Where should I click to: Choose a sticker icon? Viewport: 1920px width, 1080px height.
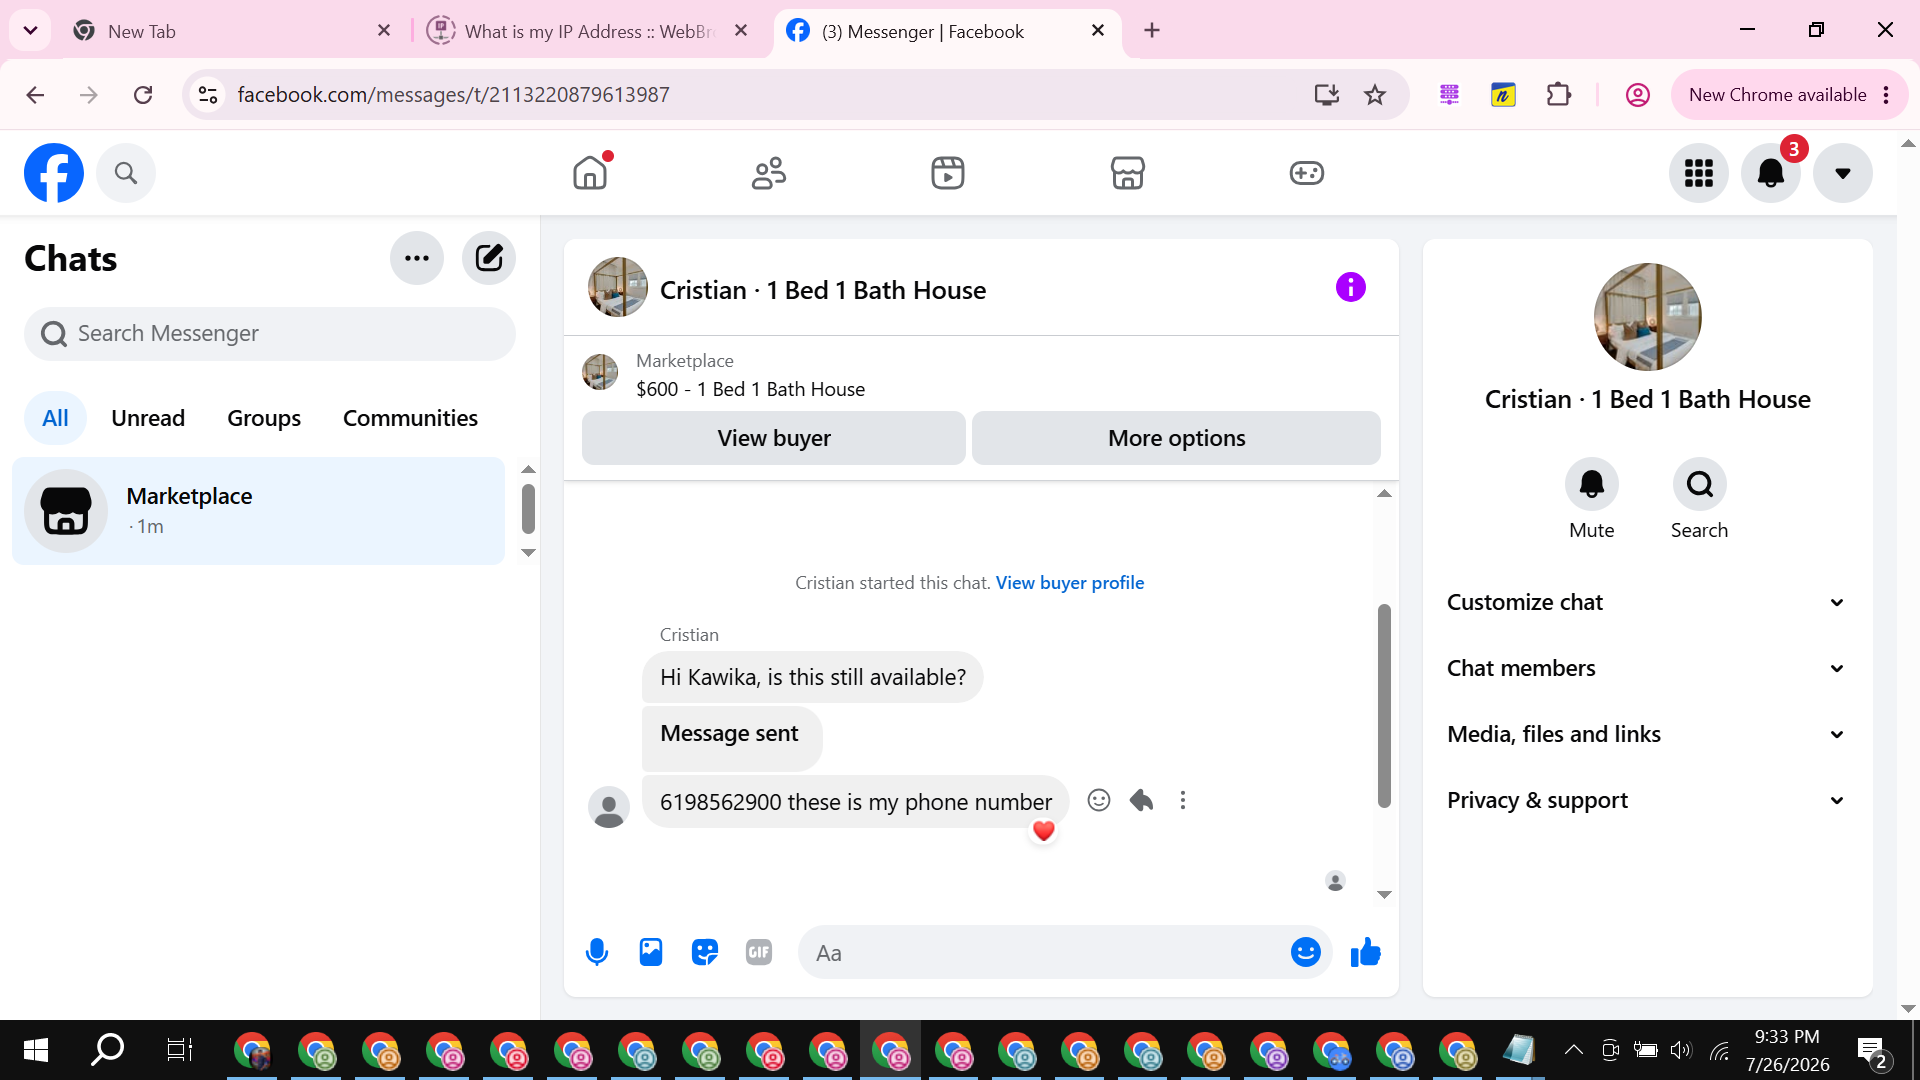tap(705, 953)
